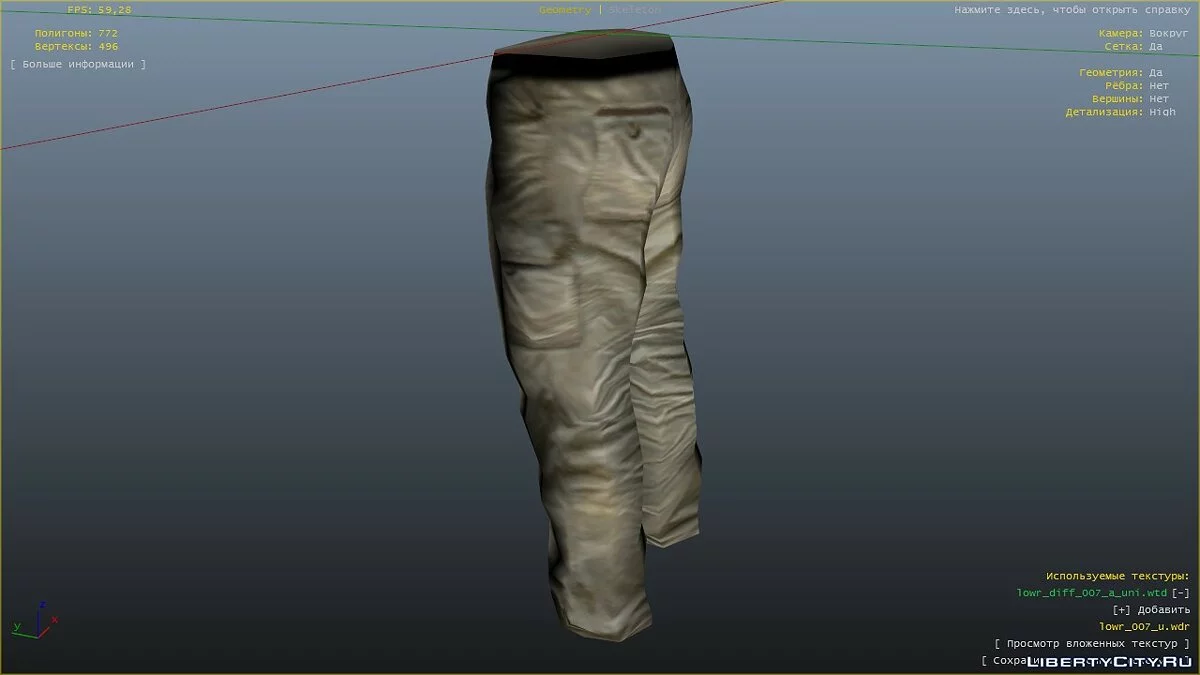The width and height of the screenshot is (1200, 675).
Task: Remove texture lowr_diff_007_a_uni.wtd using [-]
Action: [1180, 593]
